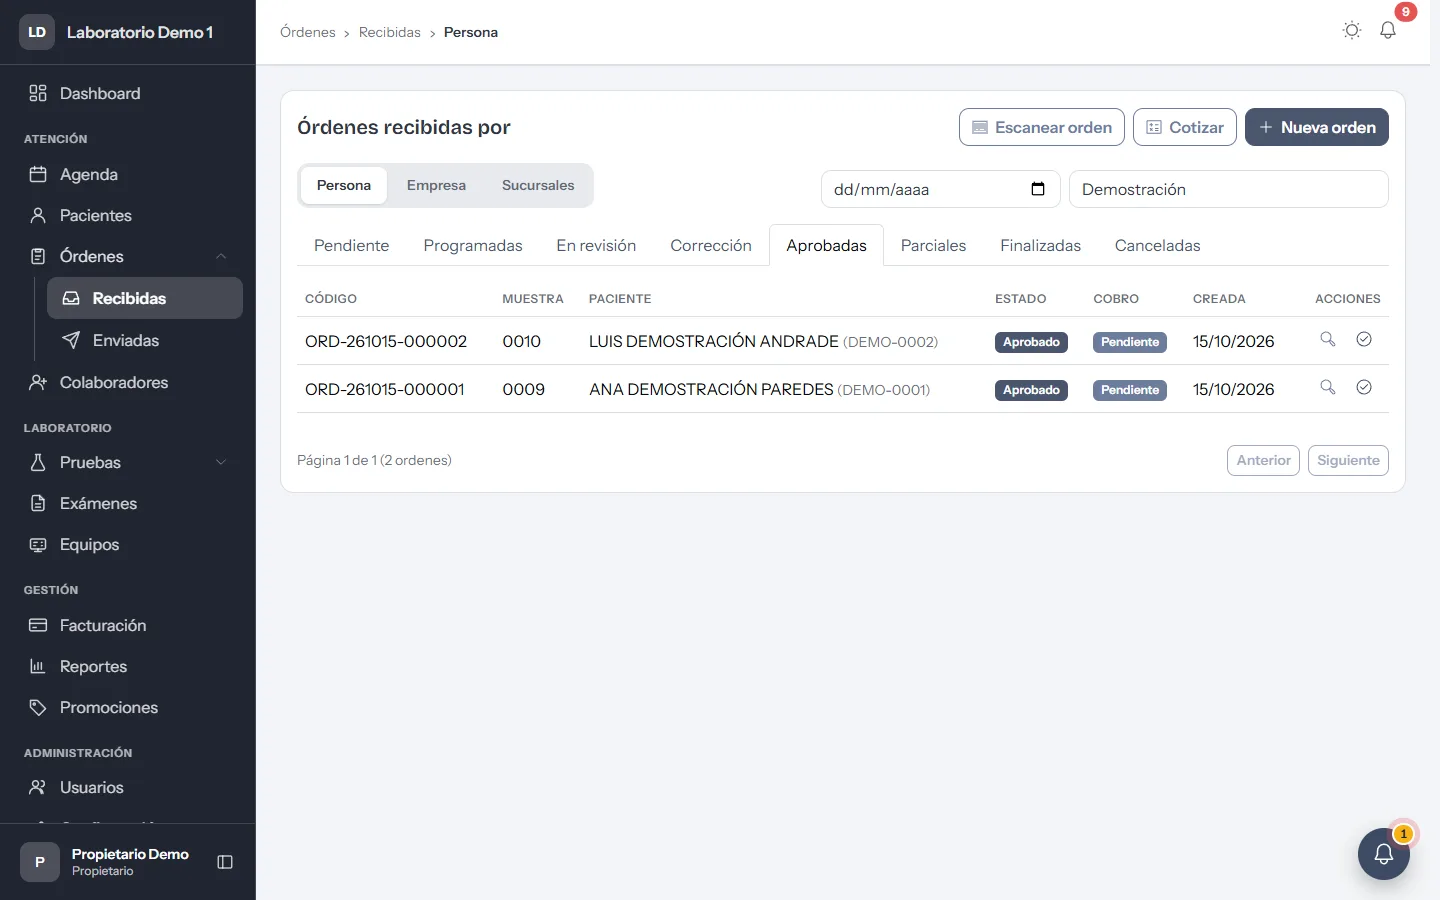Open the Parciales tab

[933, 245]
